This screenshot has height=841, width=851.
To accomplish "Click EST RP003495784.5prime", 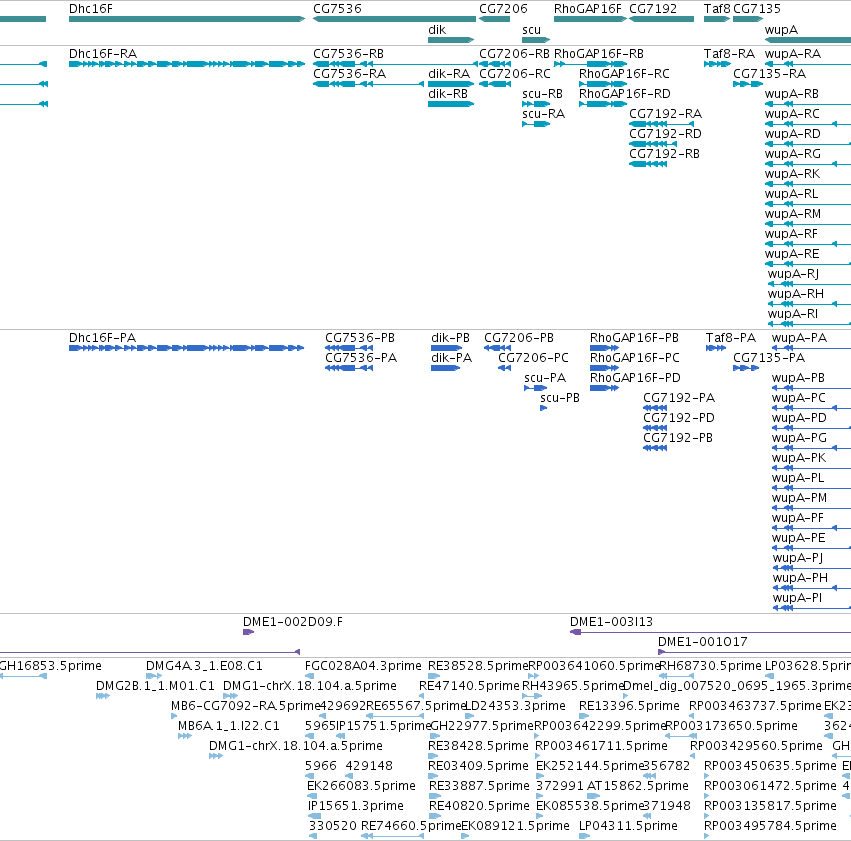I will [x=770, y=826].
